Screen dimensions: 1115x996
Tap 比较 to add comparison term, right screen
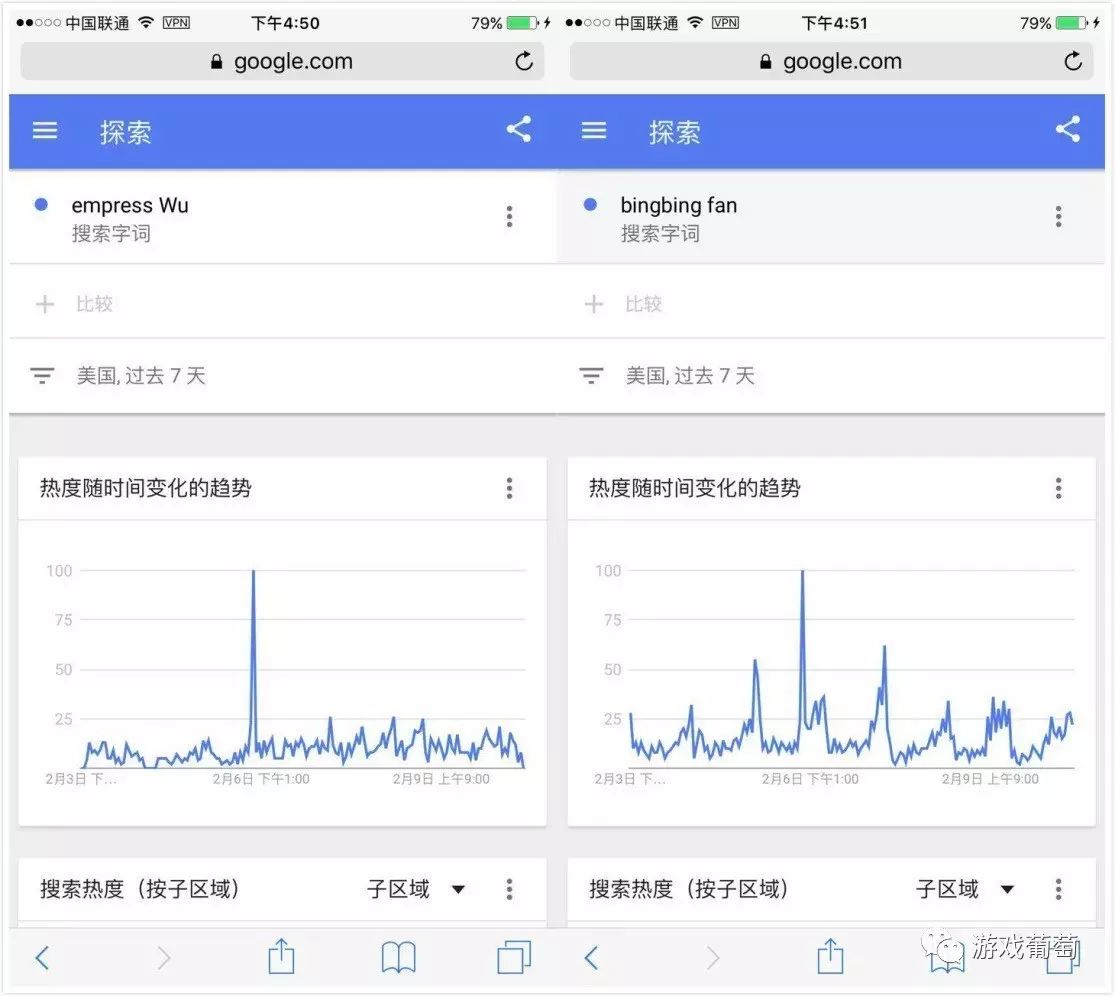tap(644, 304)
